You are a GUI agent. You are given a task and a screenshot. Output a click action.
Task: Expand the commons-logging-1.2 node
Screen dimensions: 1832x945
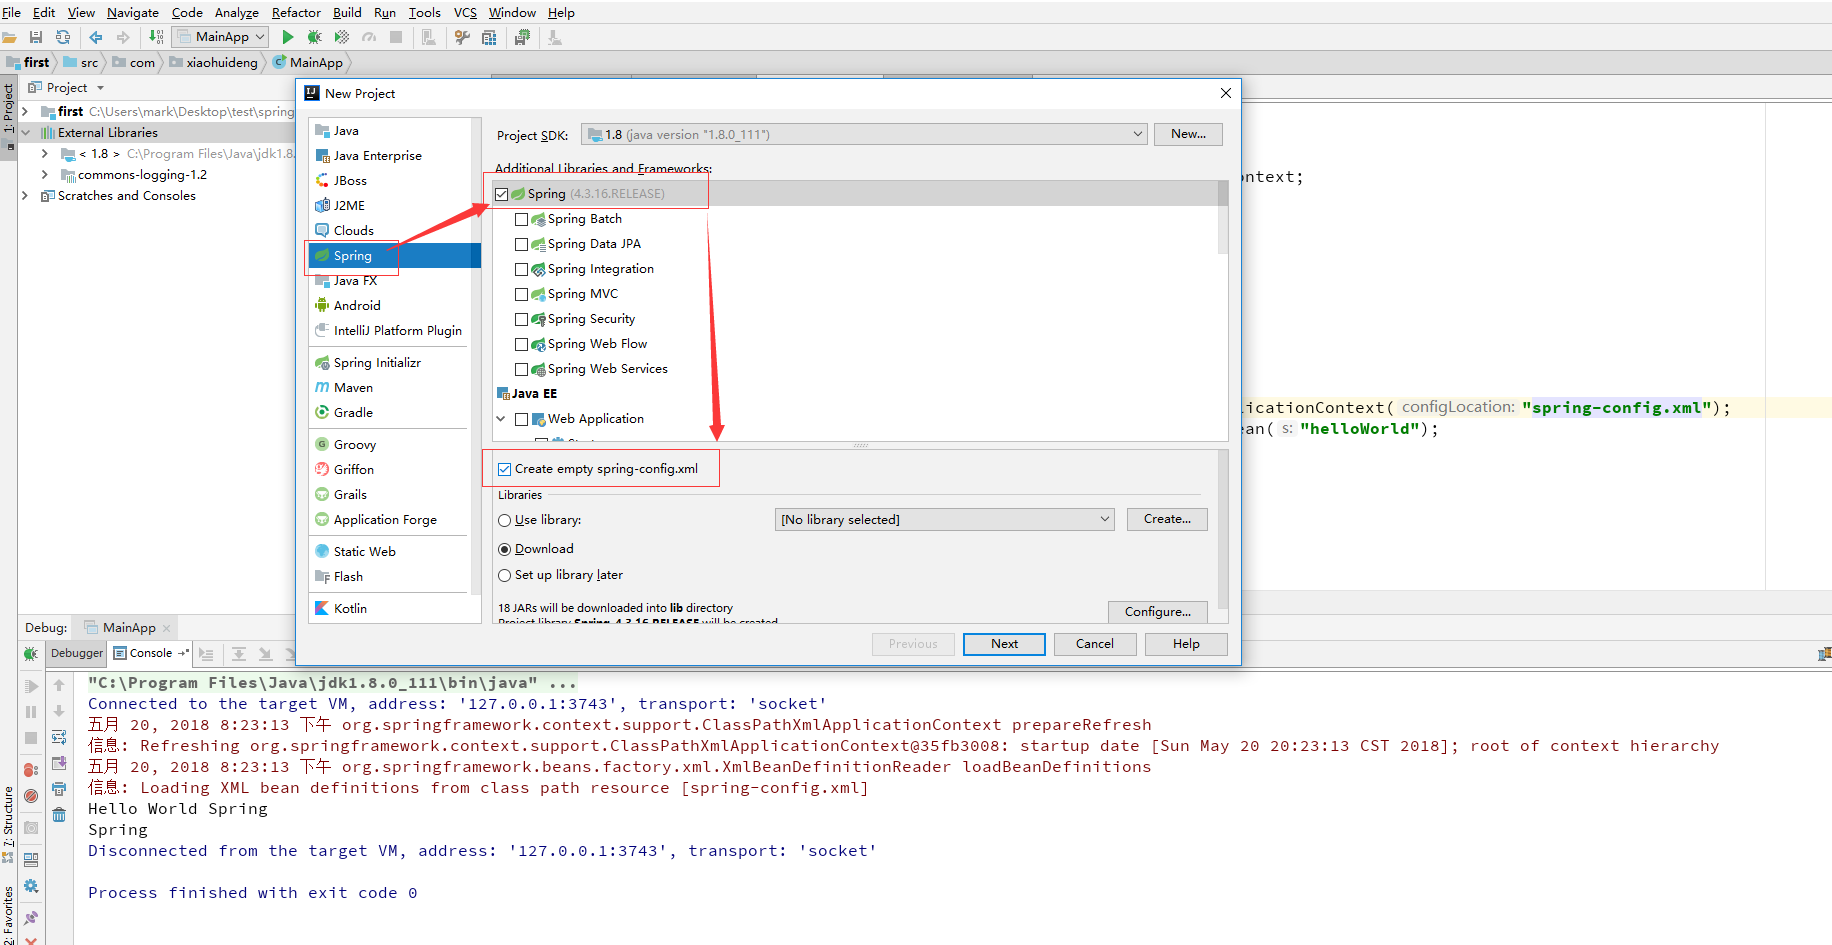45,175
